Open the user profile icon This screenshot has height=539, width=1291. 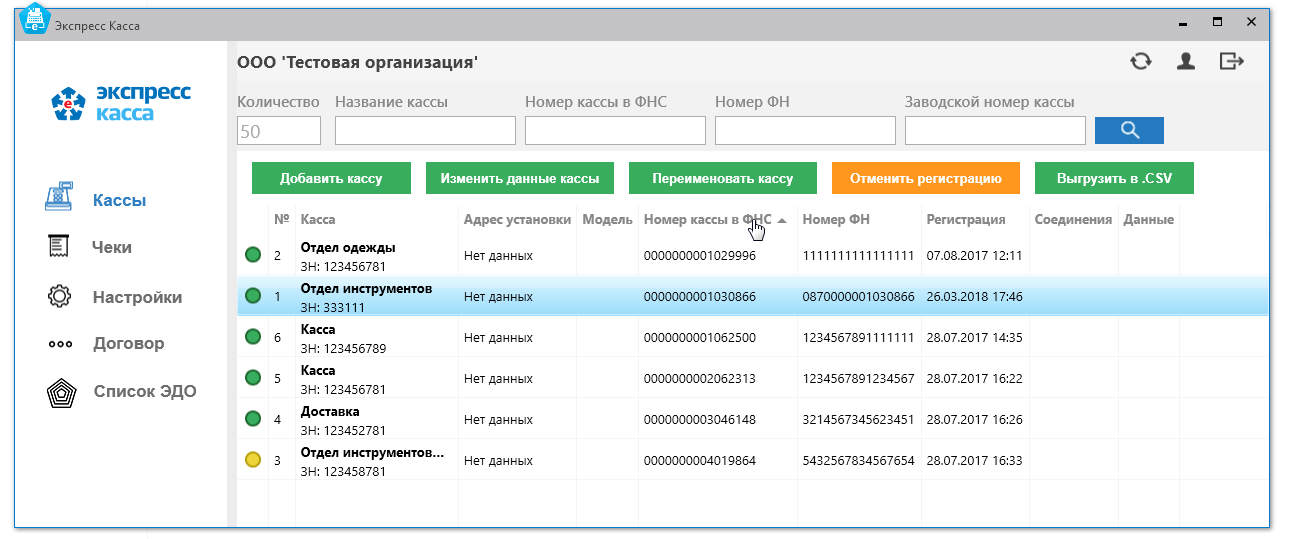click(x=1186, y=62)
